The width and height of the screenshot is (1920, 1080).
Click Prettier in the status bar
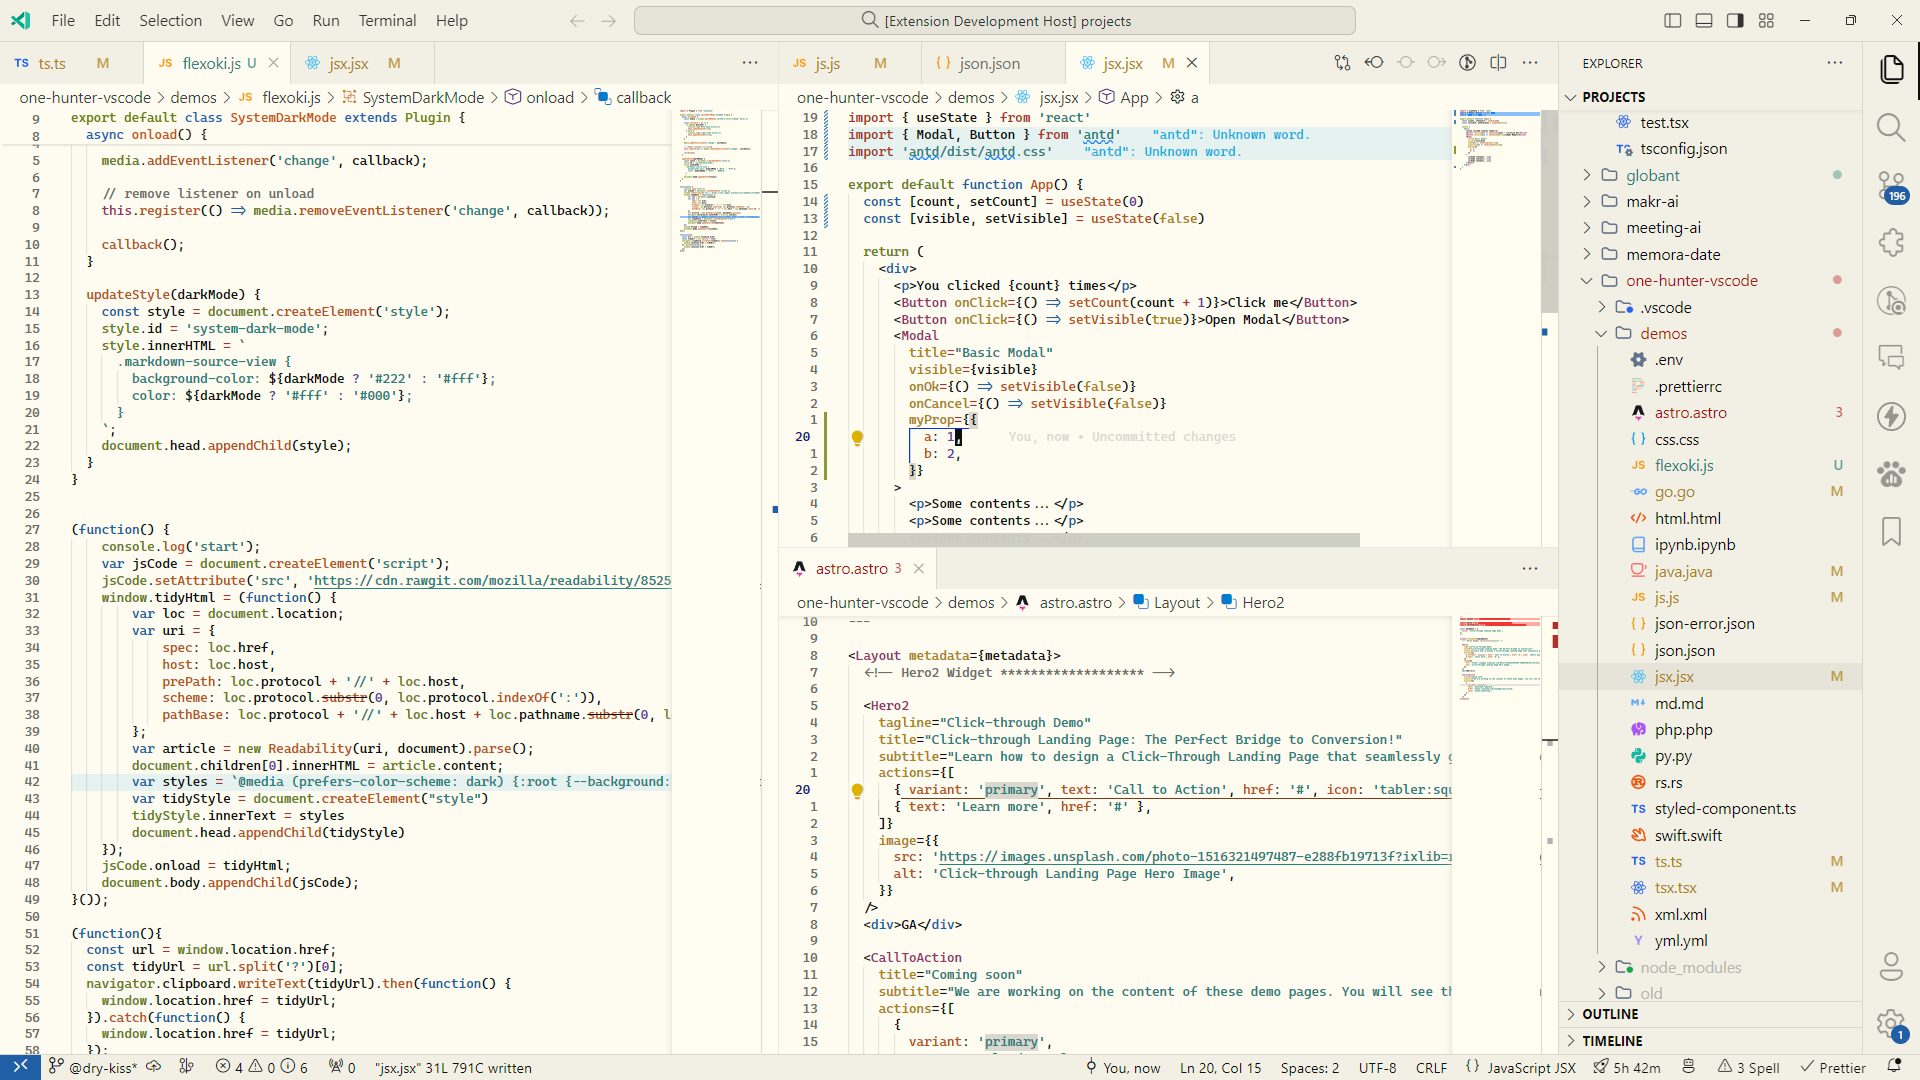click(1833, 1067)
